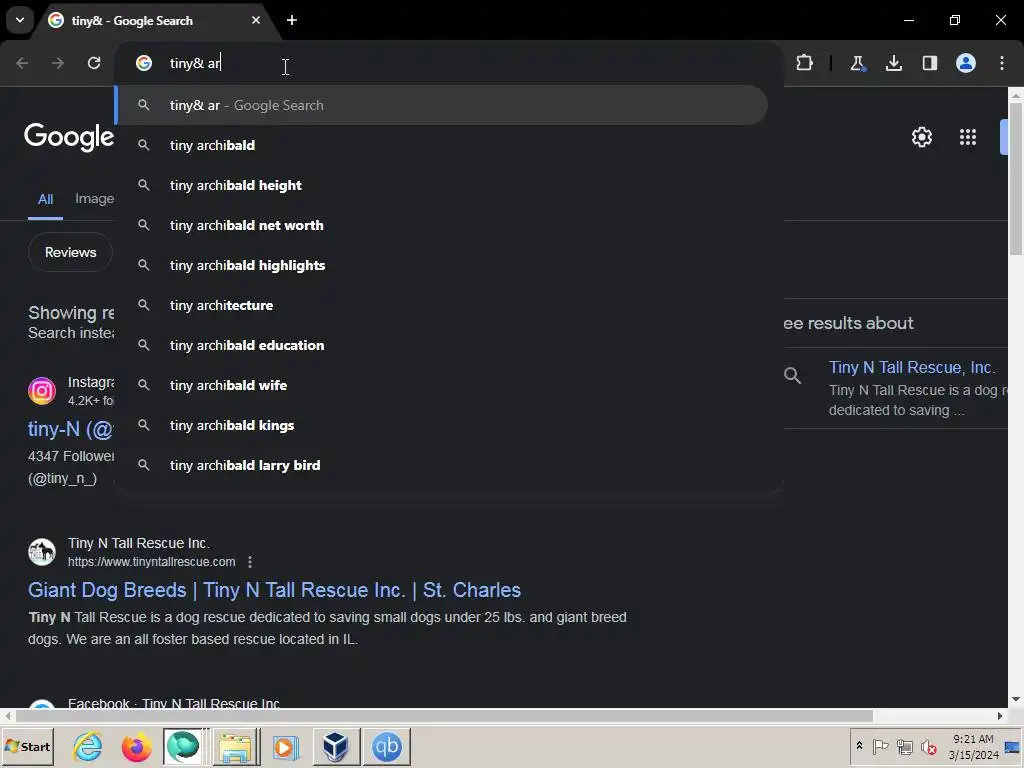This screenshot has width=1024, height=768.
Task: Reload the page with the refresh icon
Action: point(94,63)
